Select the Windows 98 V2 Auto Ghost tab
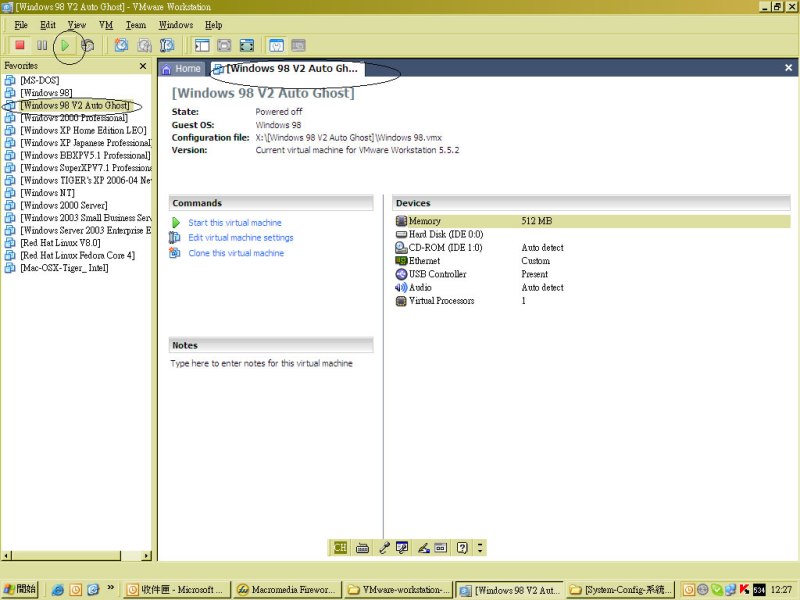 click(287, 69)
